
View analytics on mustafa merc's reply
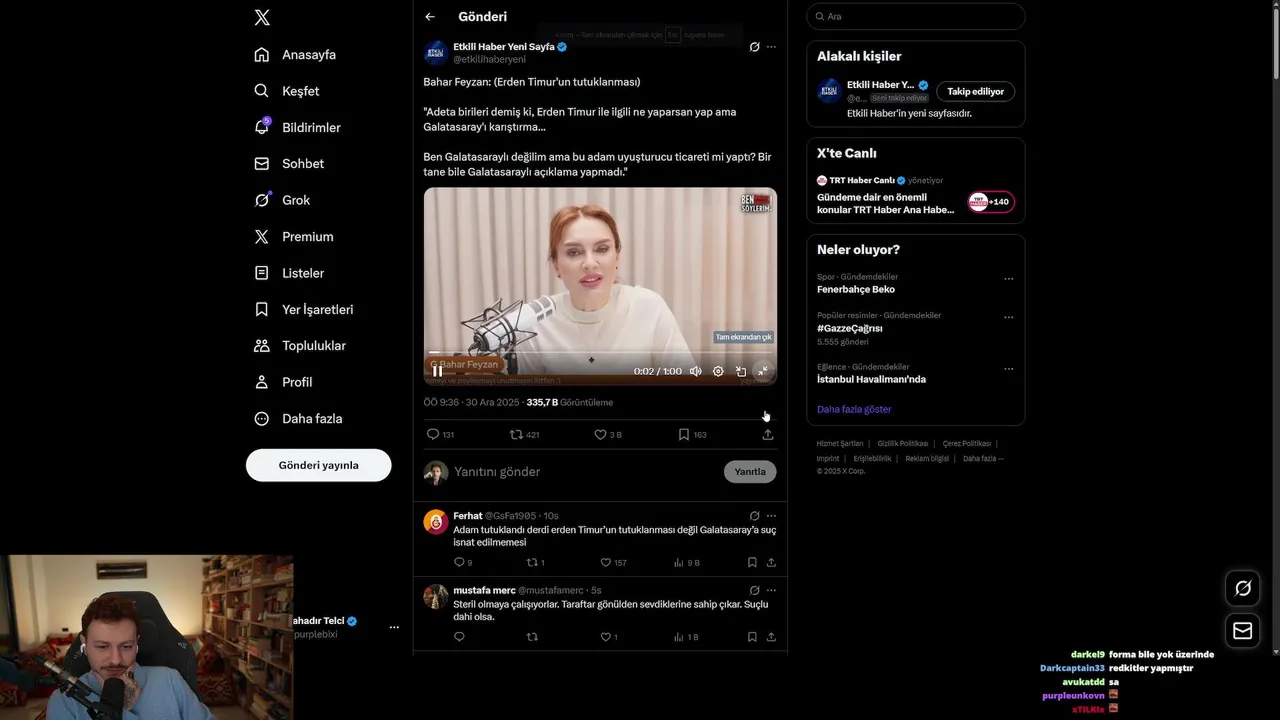point(686,637)
